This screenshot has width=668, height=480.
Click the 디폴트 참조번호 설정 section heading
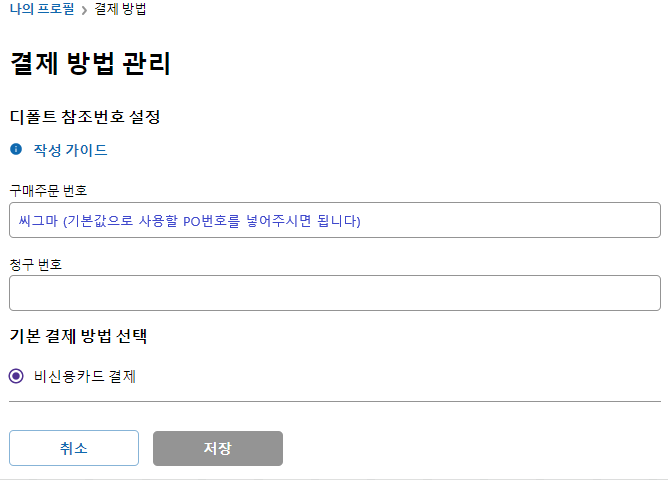point(85,116)
